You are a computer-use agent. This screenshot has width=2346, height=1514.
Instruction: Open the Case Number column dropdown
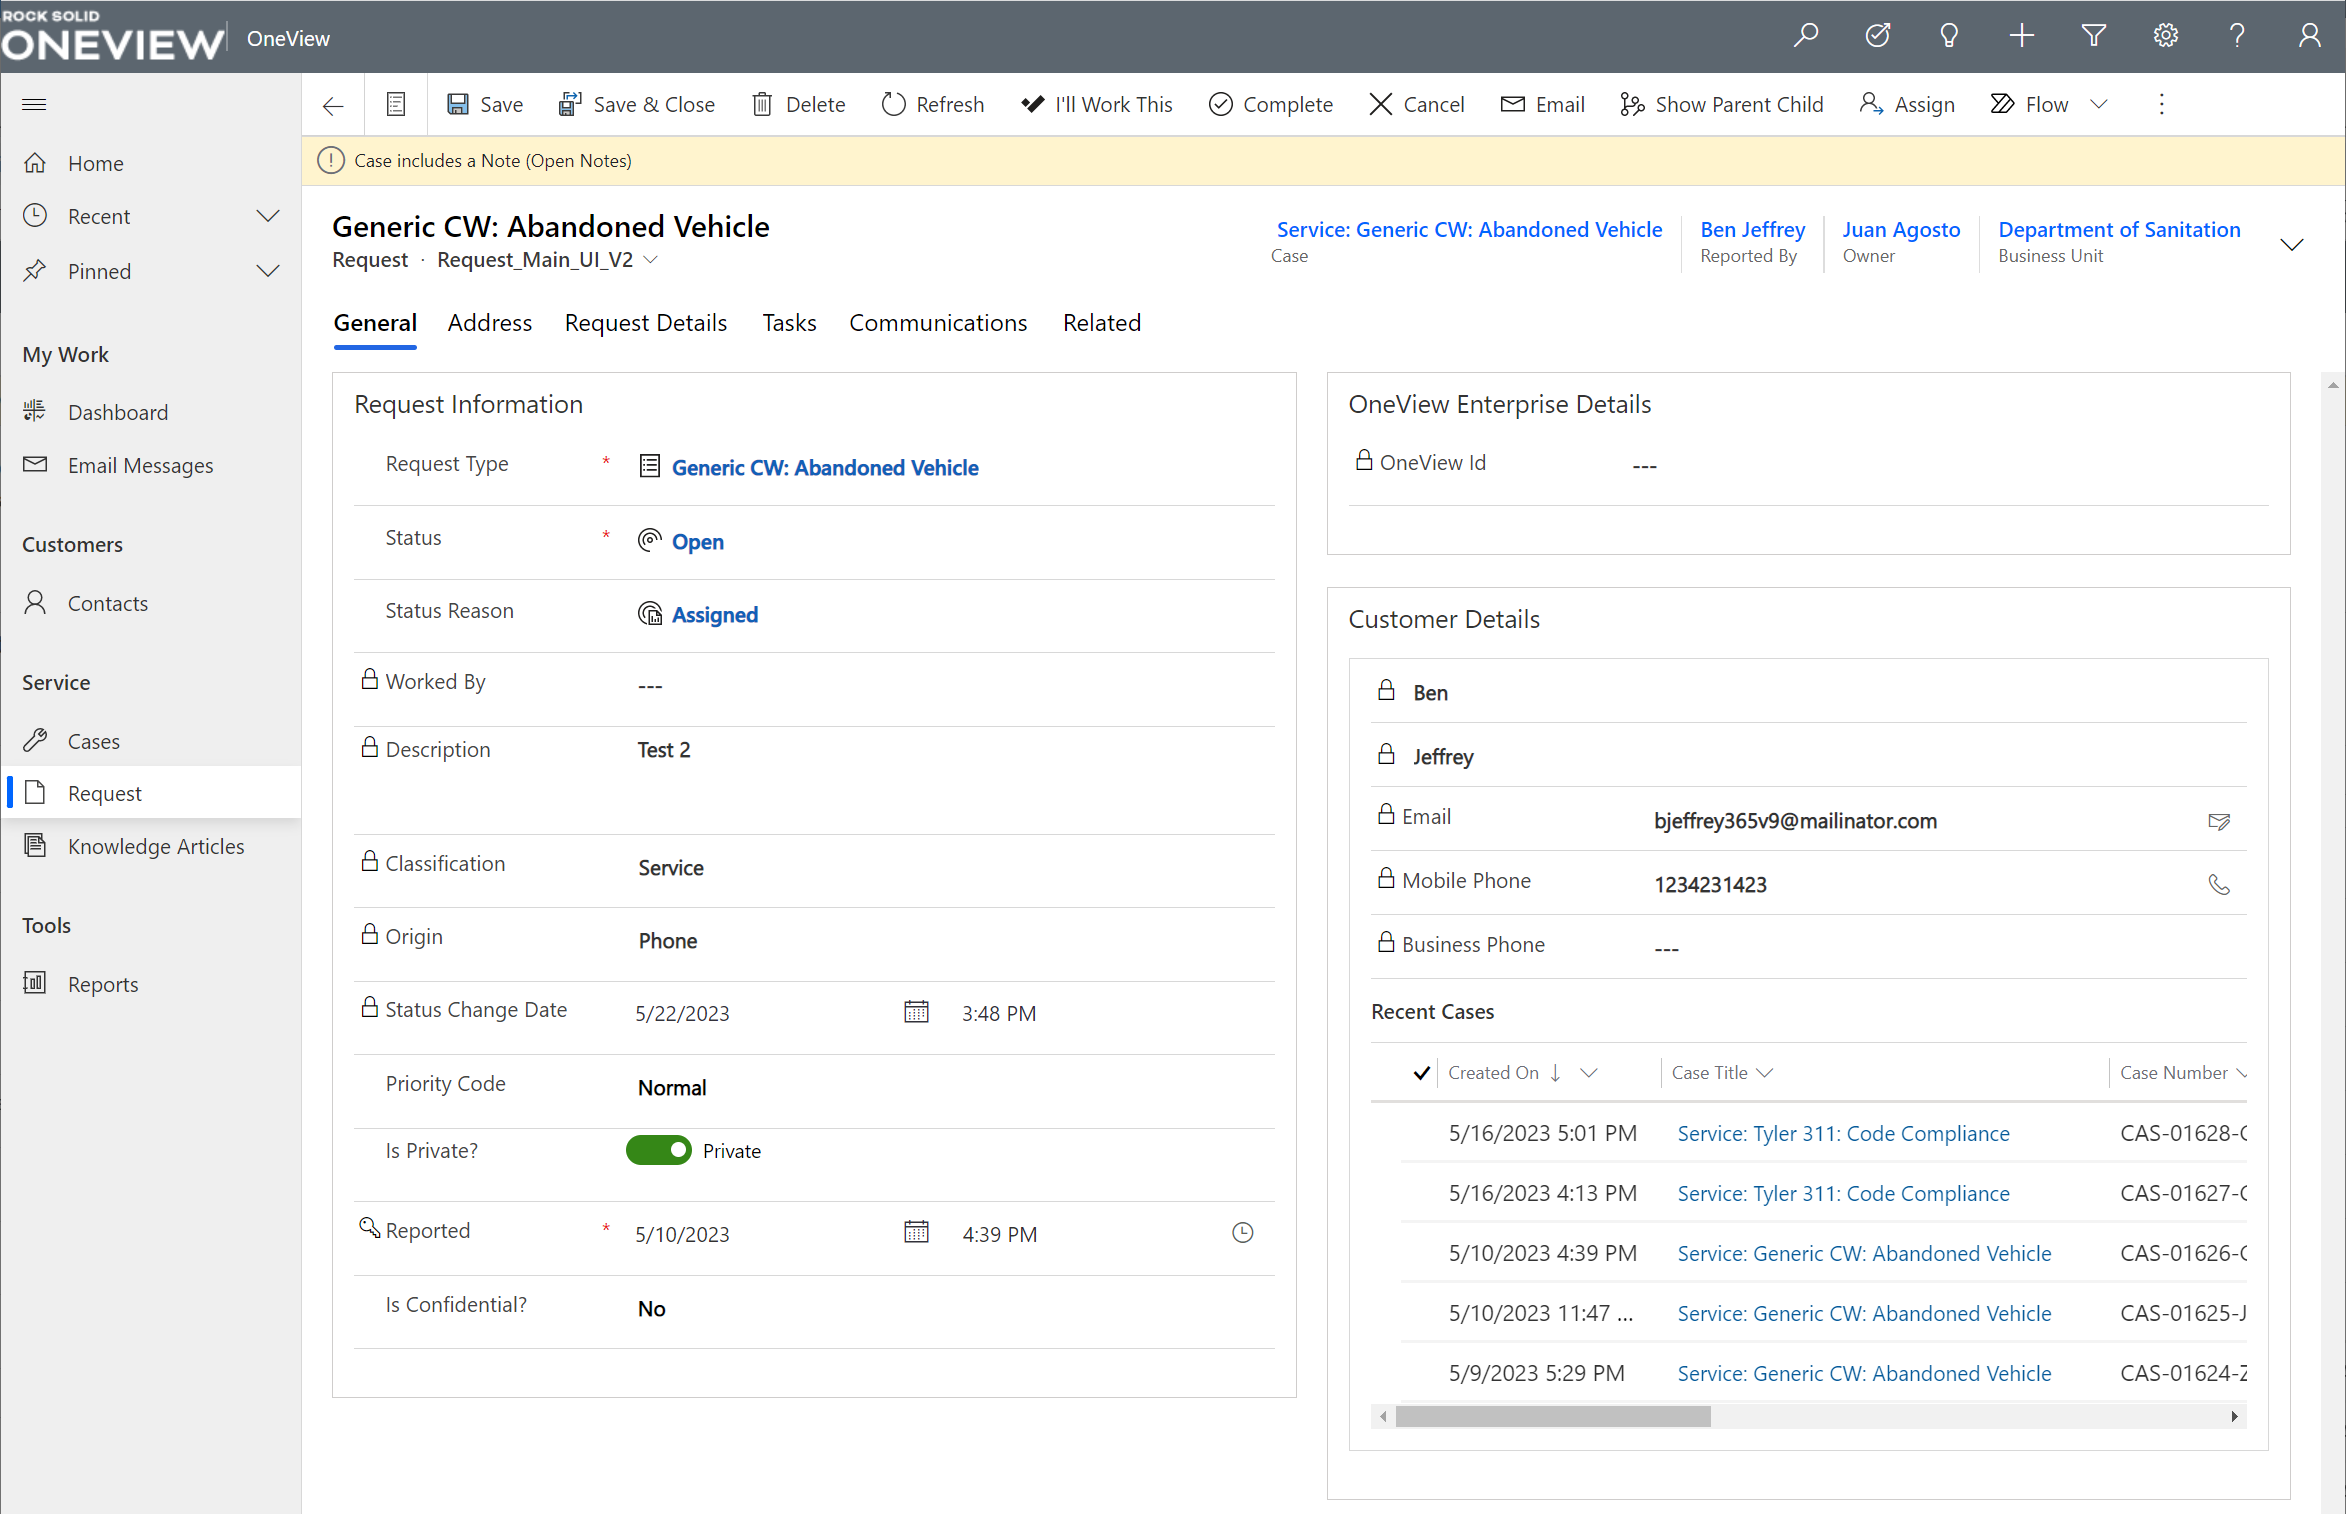click(2240, 1072)
